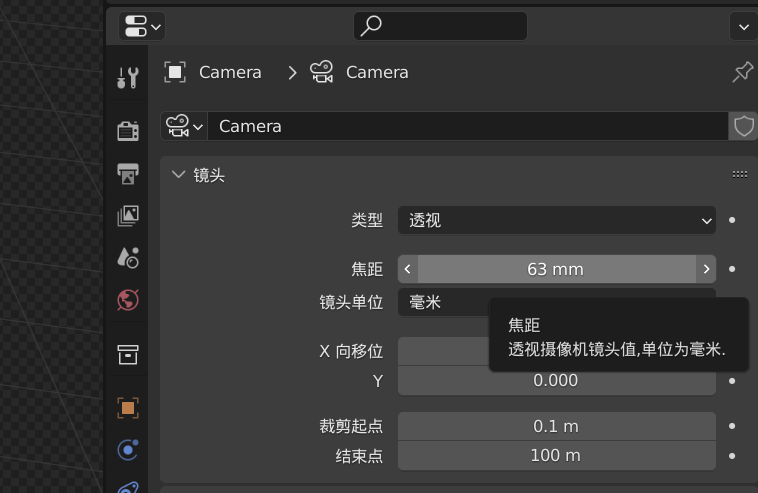Toggle fake user shield for Camera data

pos(743,126)
